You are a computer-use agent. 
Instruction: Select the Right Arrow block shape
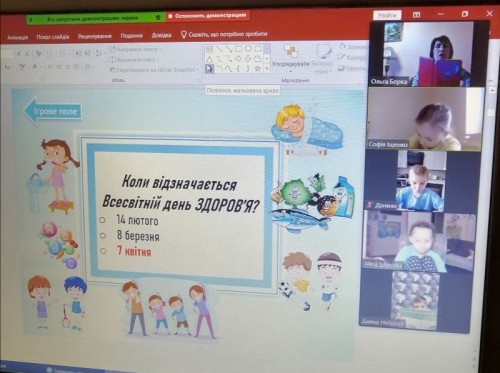[238, 59]
